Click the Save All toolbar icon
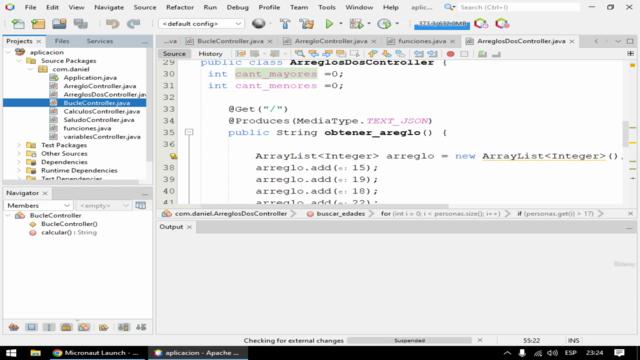Image resolution: width=640 pixels, height=360 pixels. click(x=80, y=24)
